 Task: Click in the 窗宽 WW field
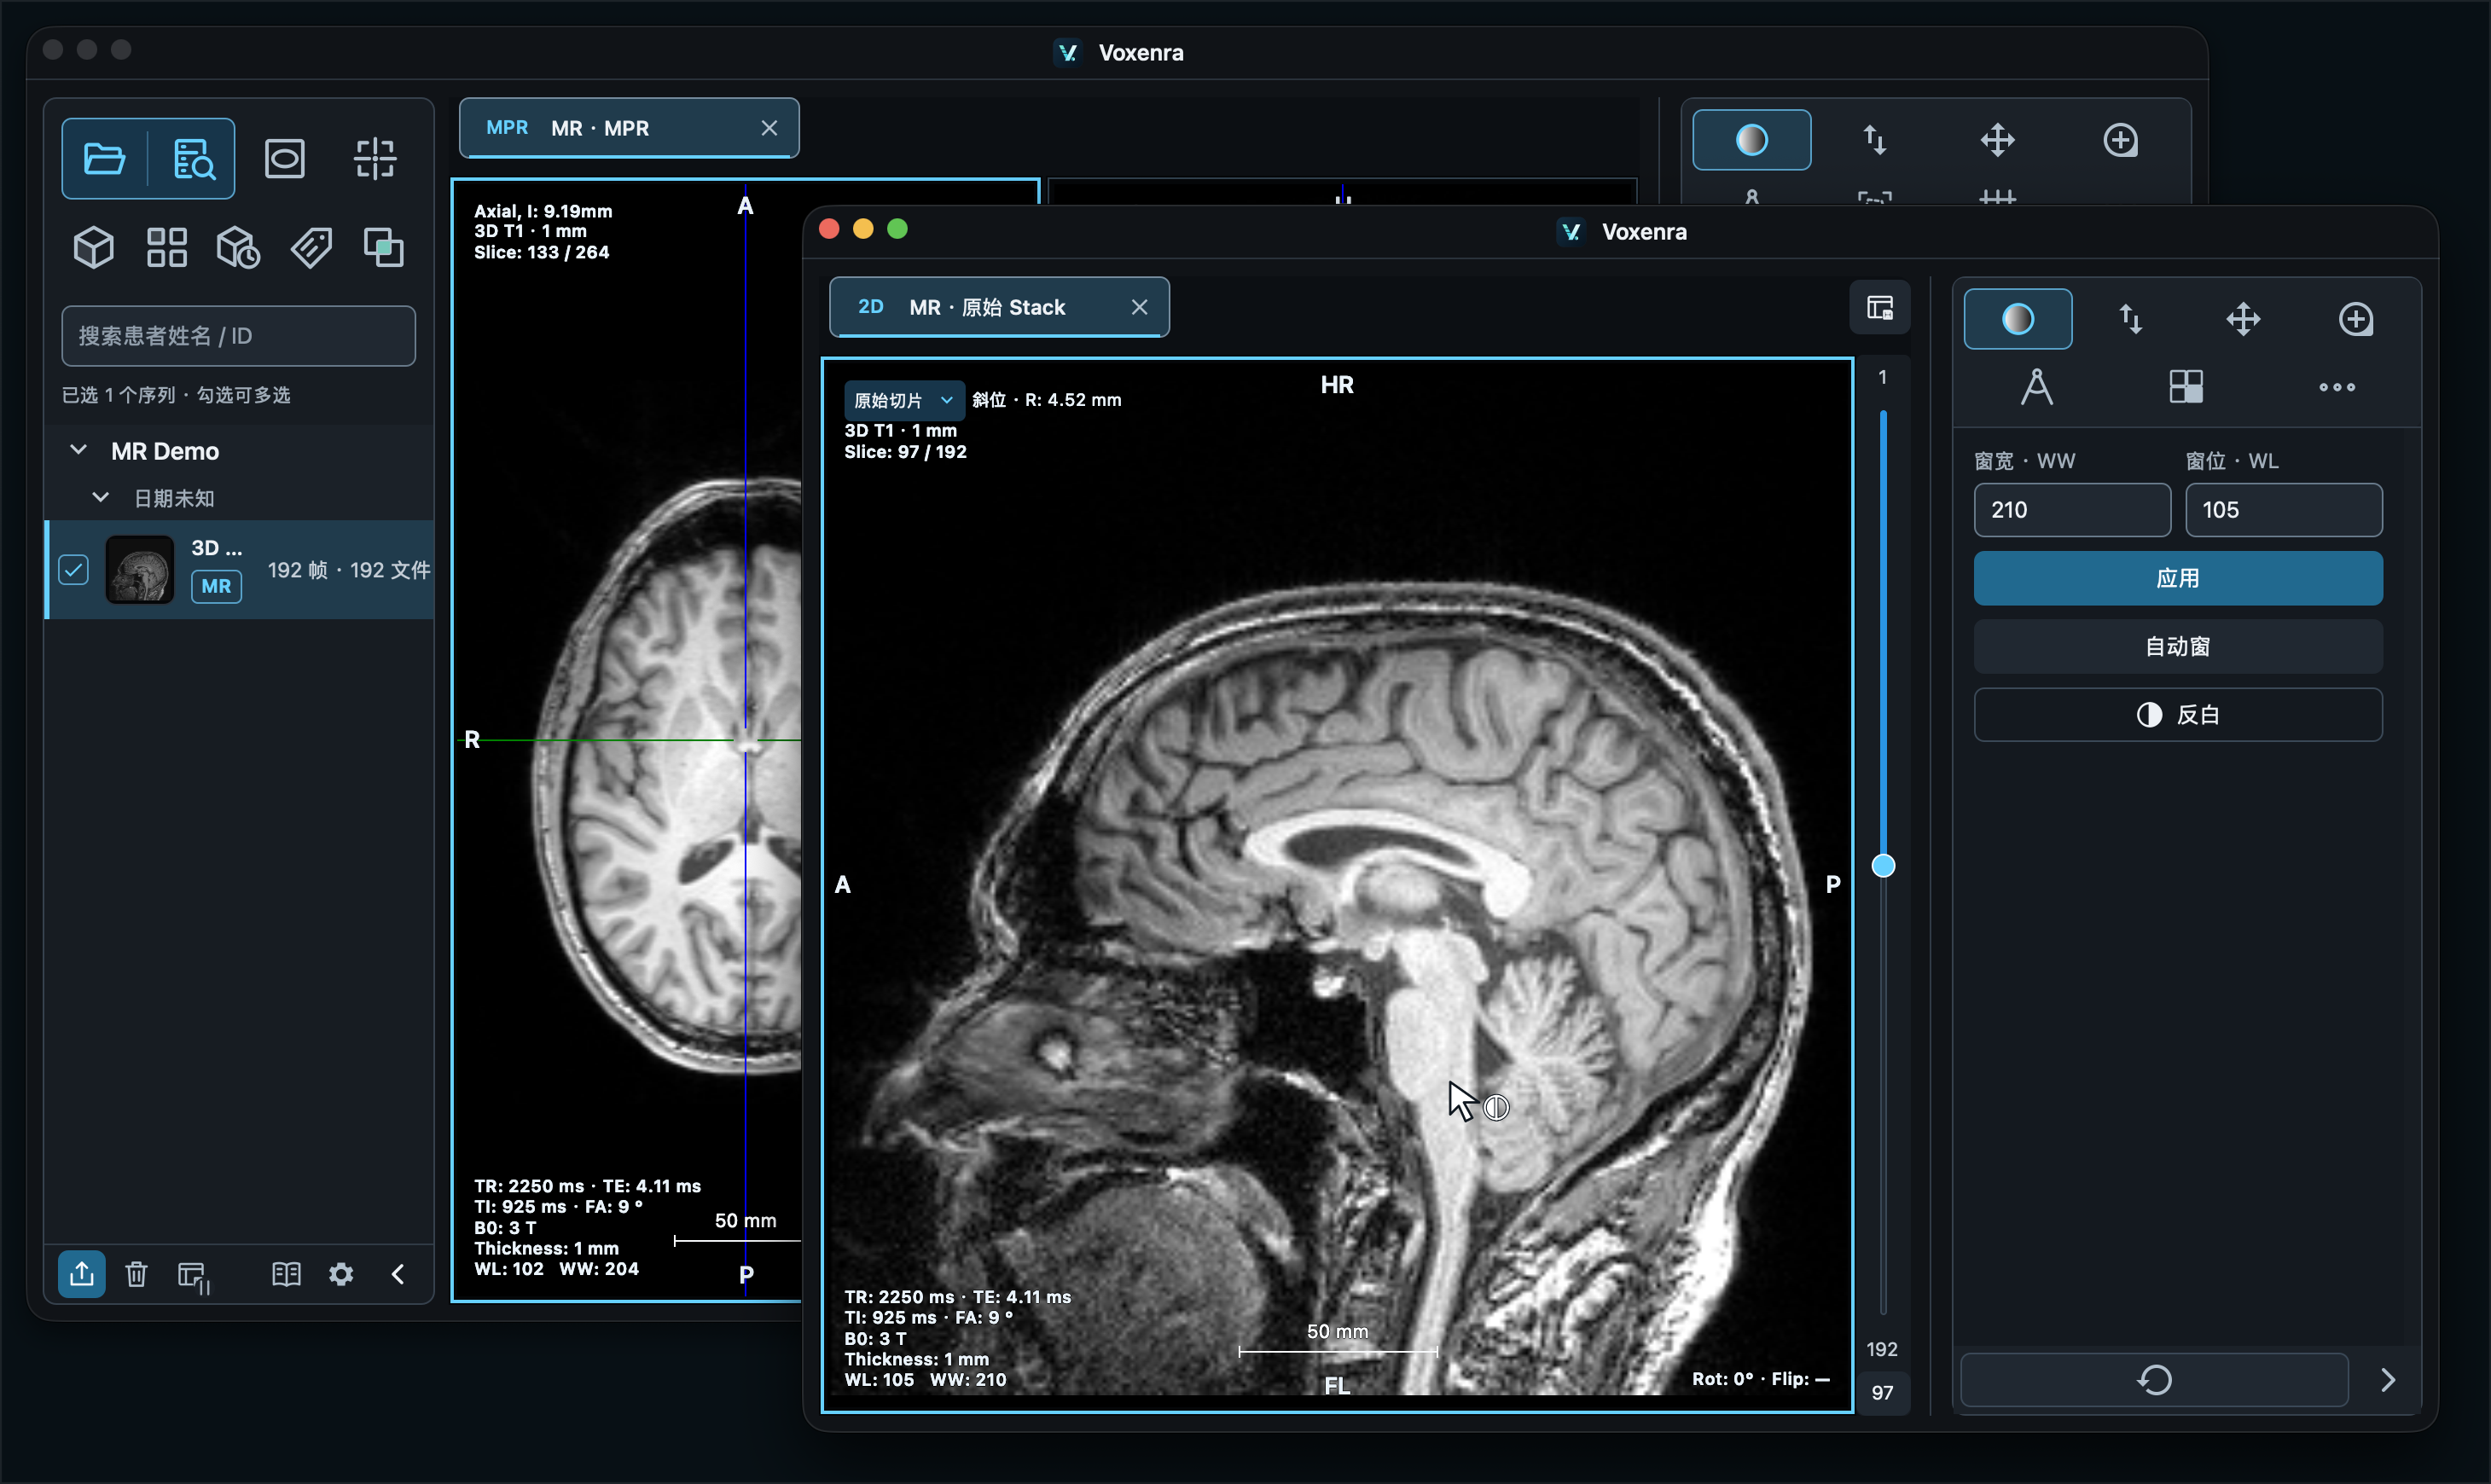(2072, 510)
